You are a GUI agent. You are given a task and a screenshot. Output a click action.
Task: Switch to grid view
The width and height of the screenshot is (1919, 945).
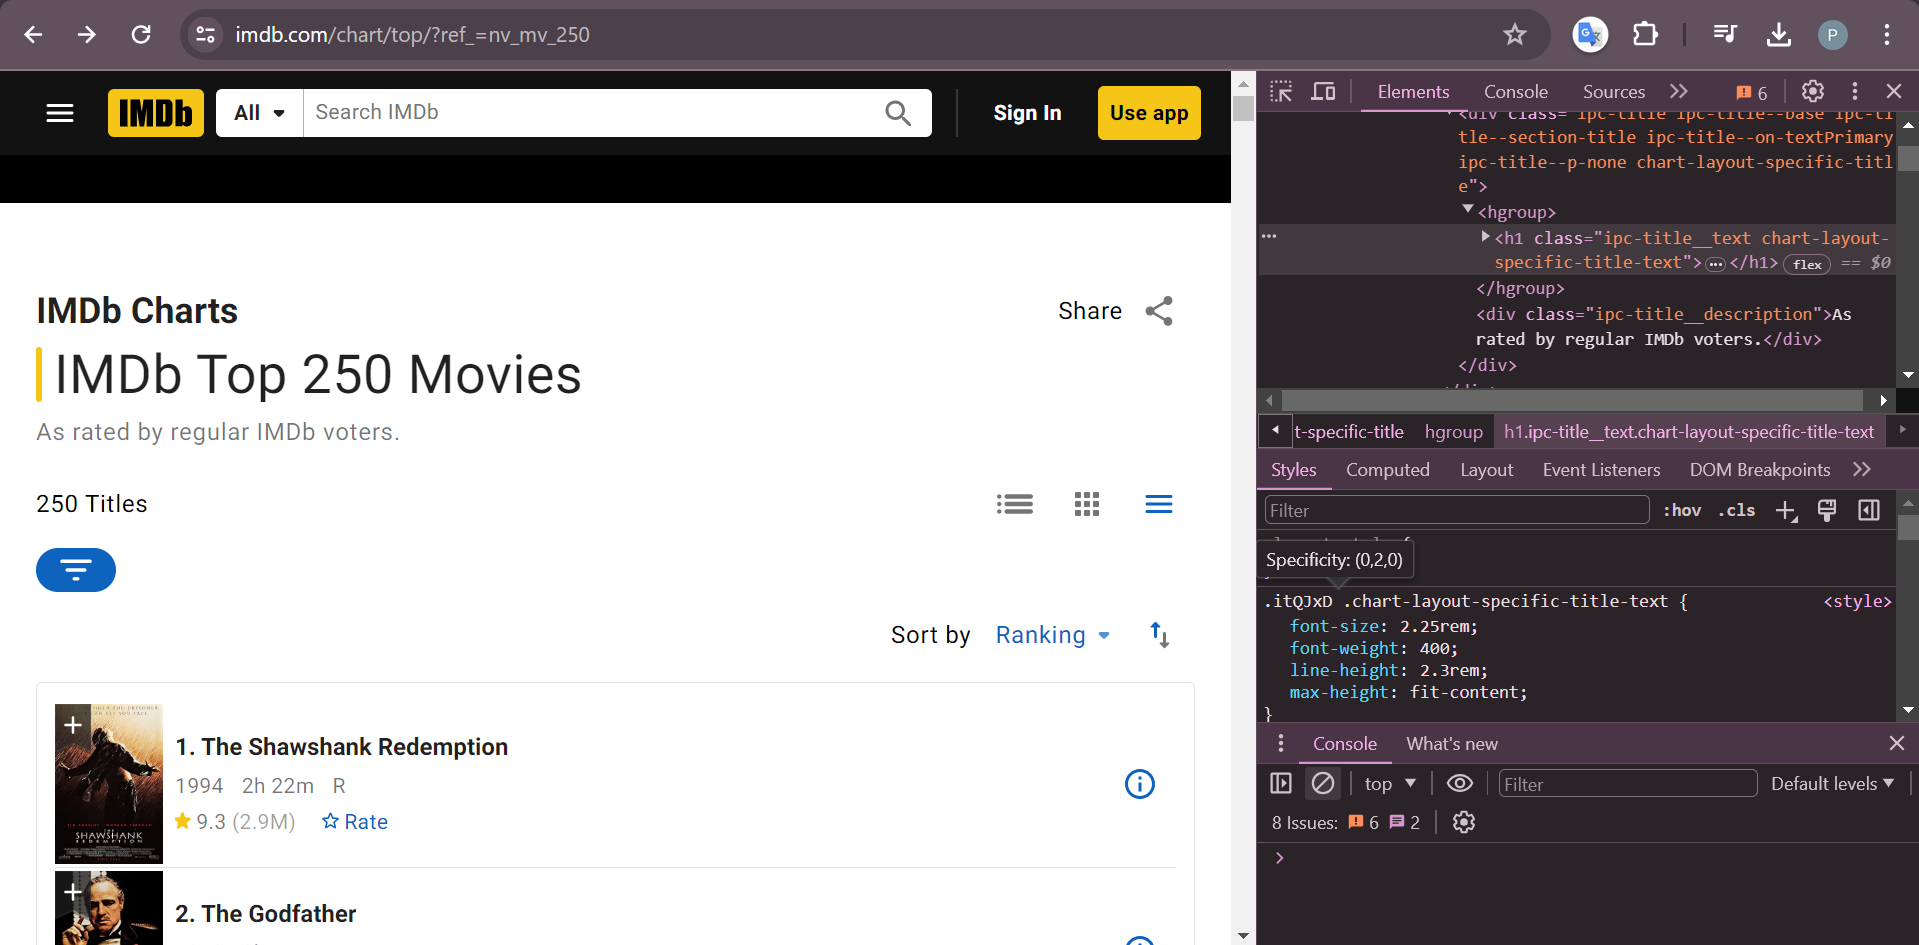1087,504
